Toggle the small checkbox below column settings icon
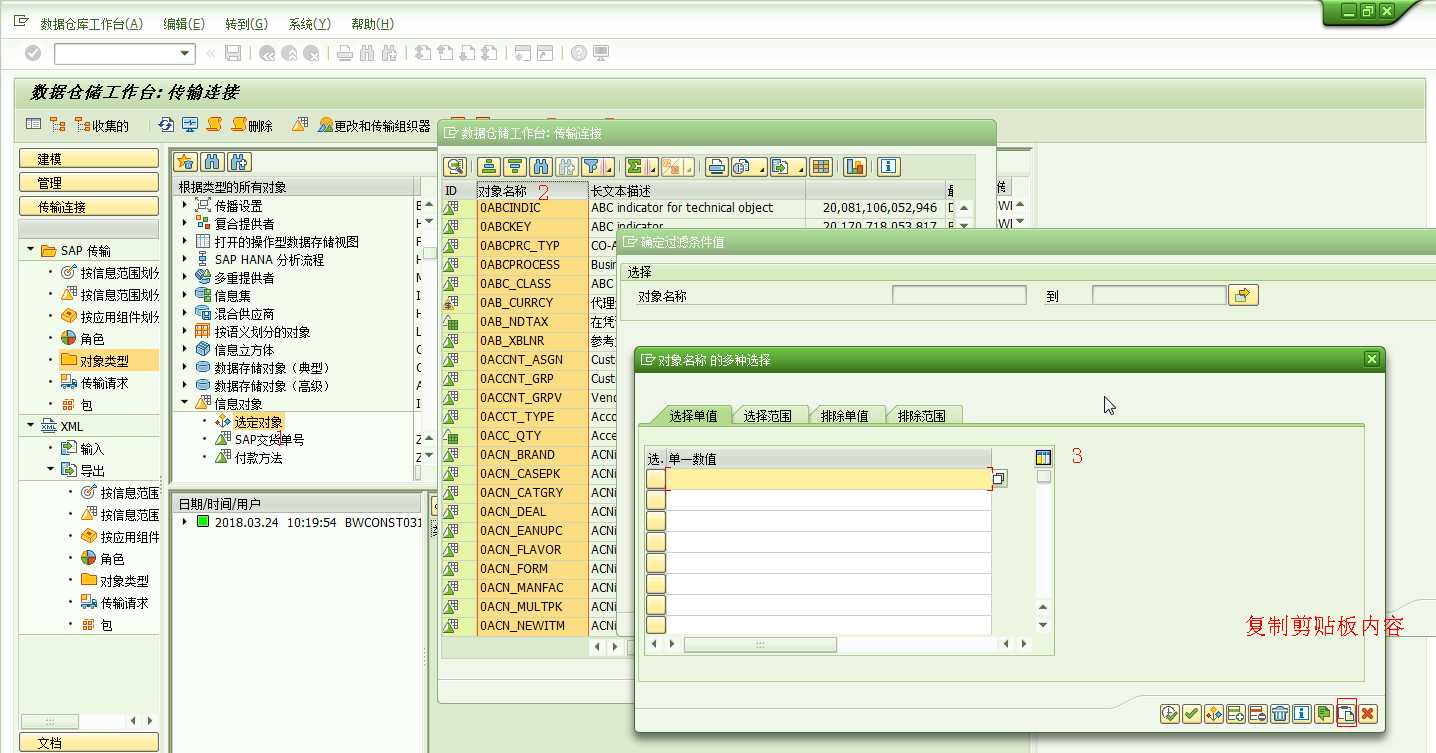 (1044, 477)
